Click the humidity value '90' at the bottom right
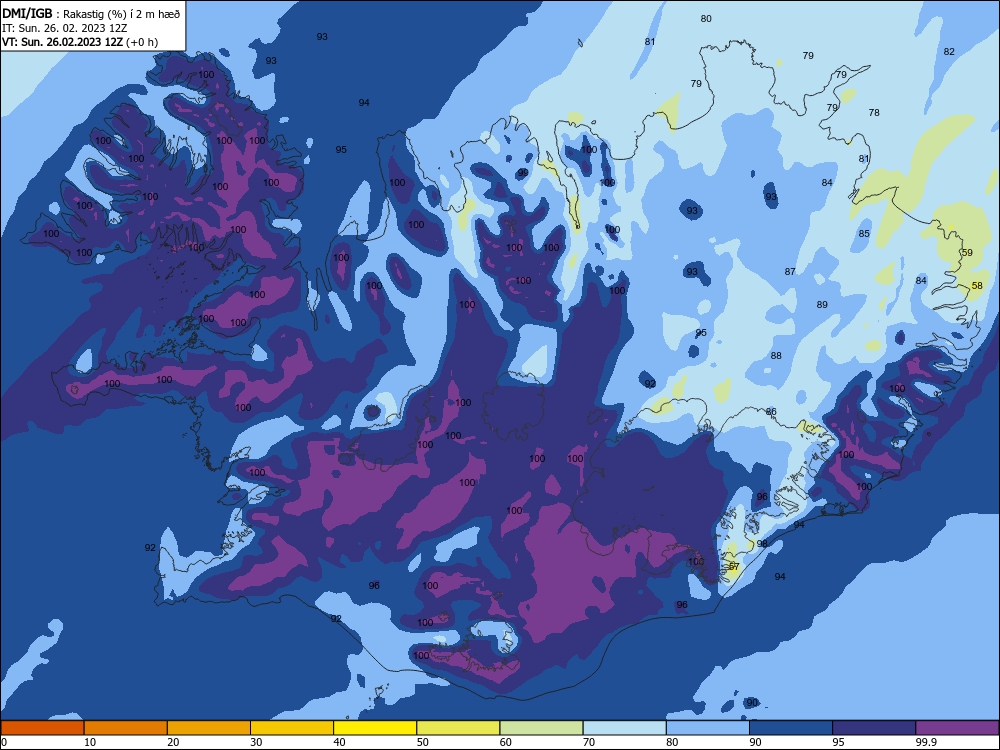The width and height of the screenshot is (1000, 750). [x=753, y=702]
